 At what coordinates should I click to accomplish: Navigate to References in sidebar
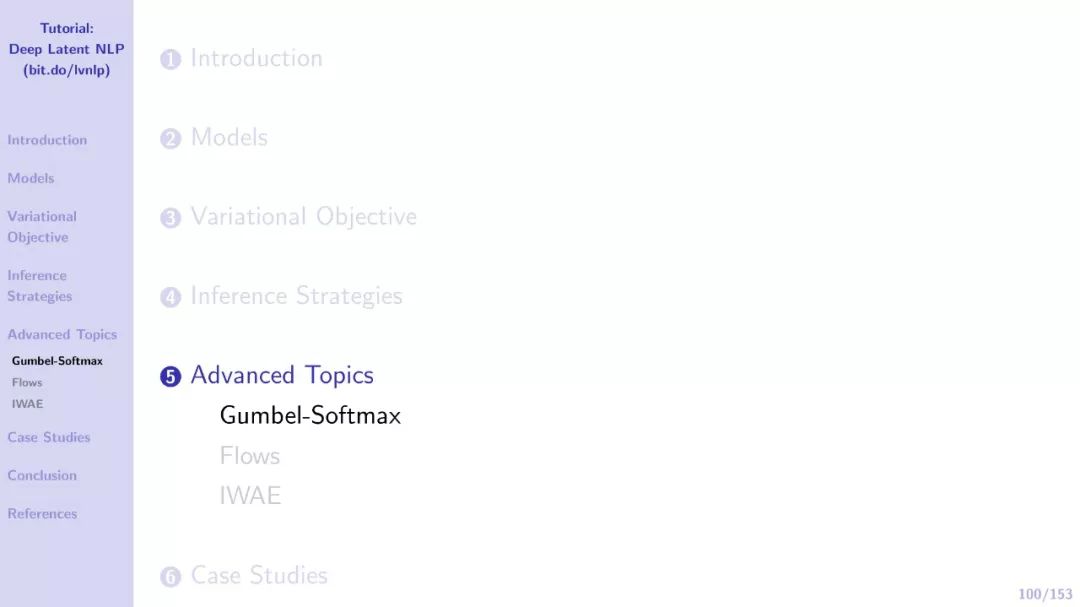point(42,513)
